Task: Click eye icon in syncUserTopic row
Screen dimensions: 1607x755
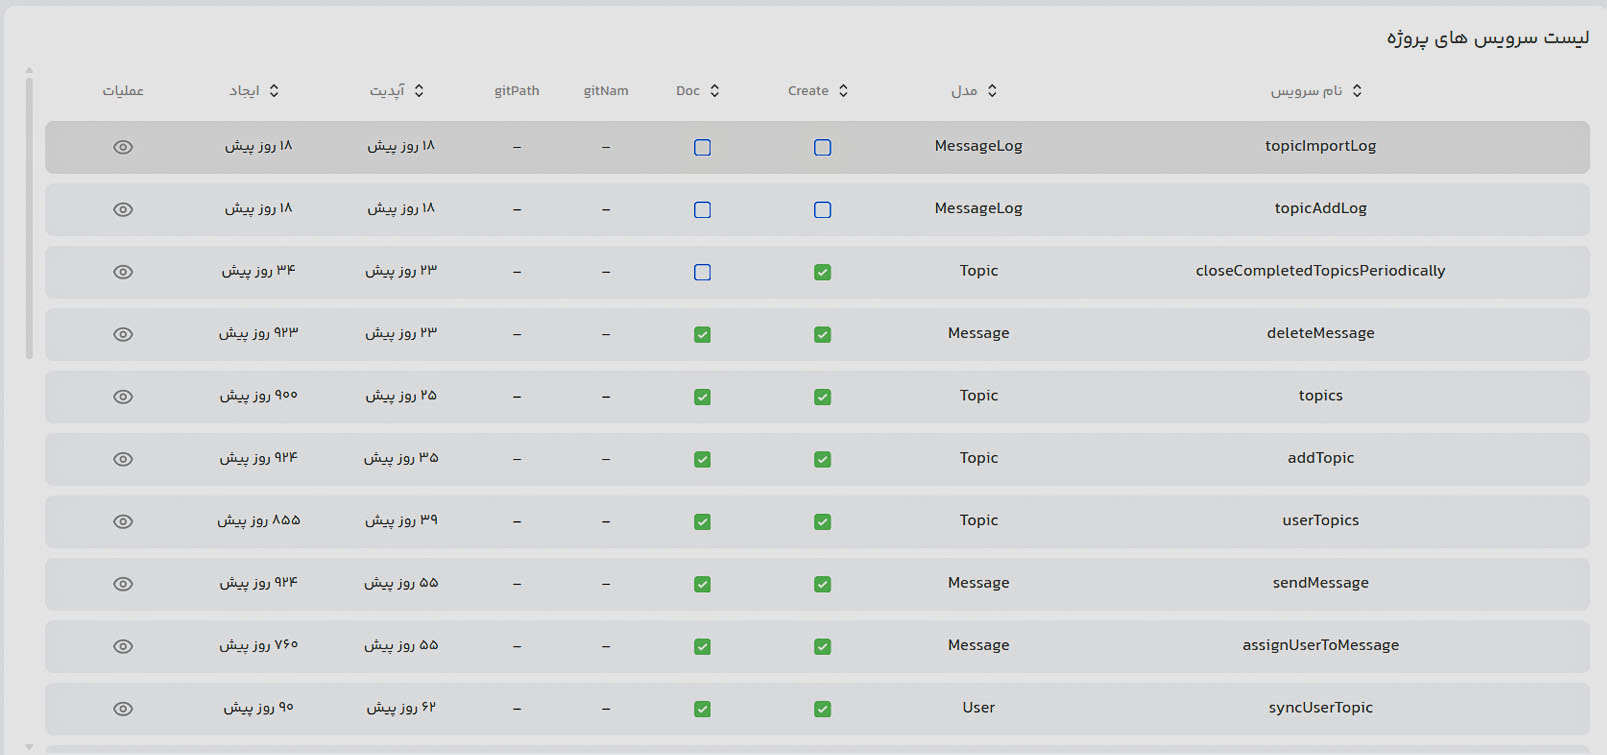Action: point(123,709)
